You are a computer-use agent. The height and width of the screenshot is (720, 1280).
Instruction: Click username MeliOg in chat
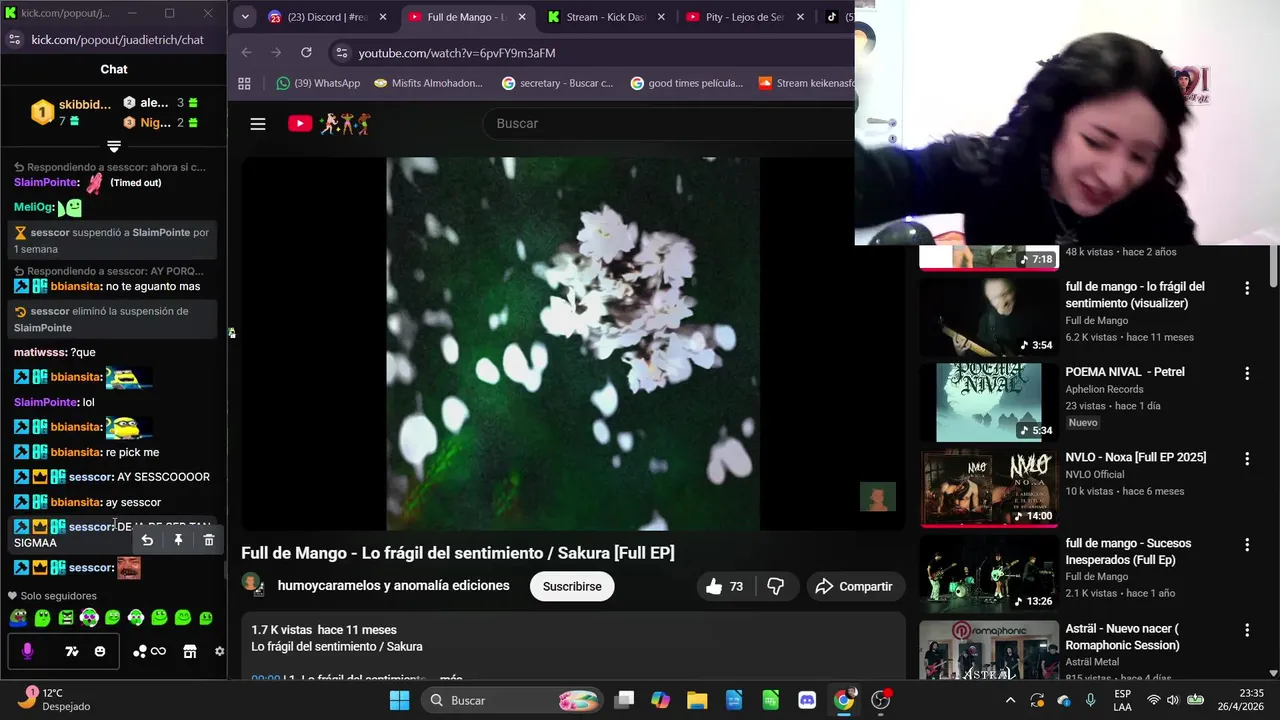click(32, 207)
